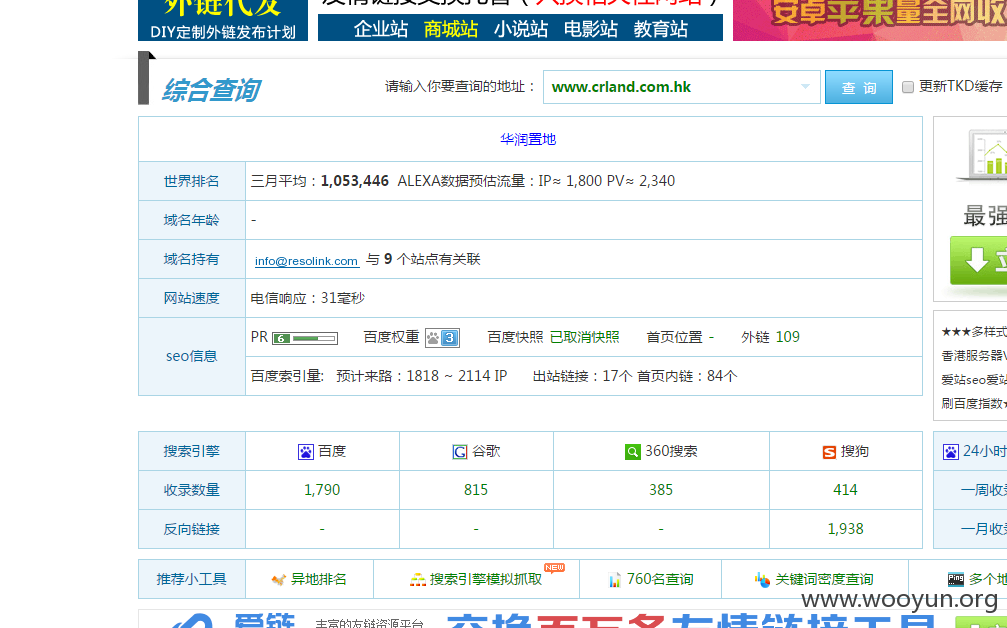
Task: Click the 网站速度 row label
Action: (x=191, y=299)
